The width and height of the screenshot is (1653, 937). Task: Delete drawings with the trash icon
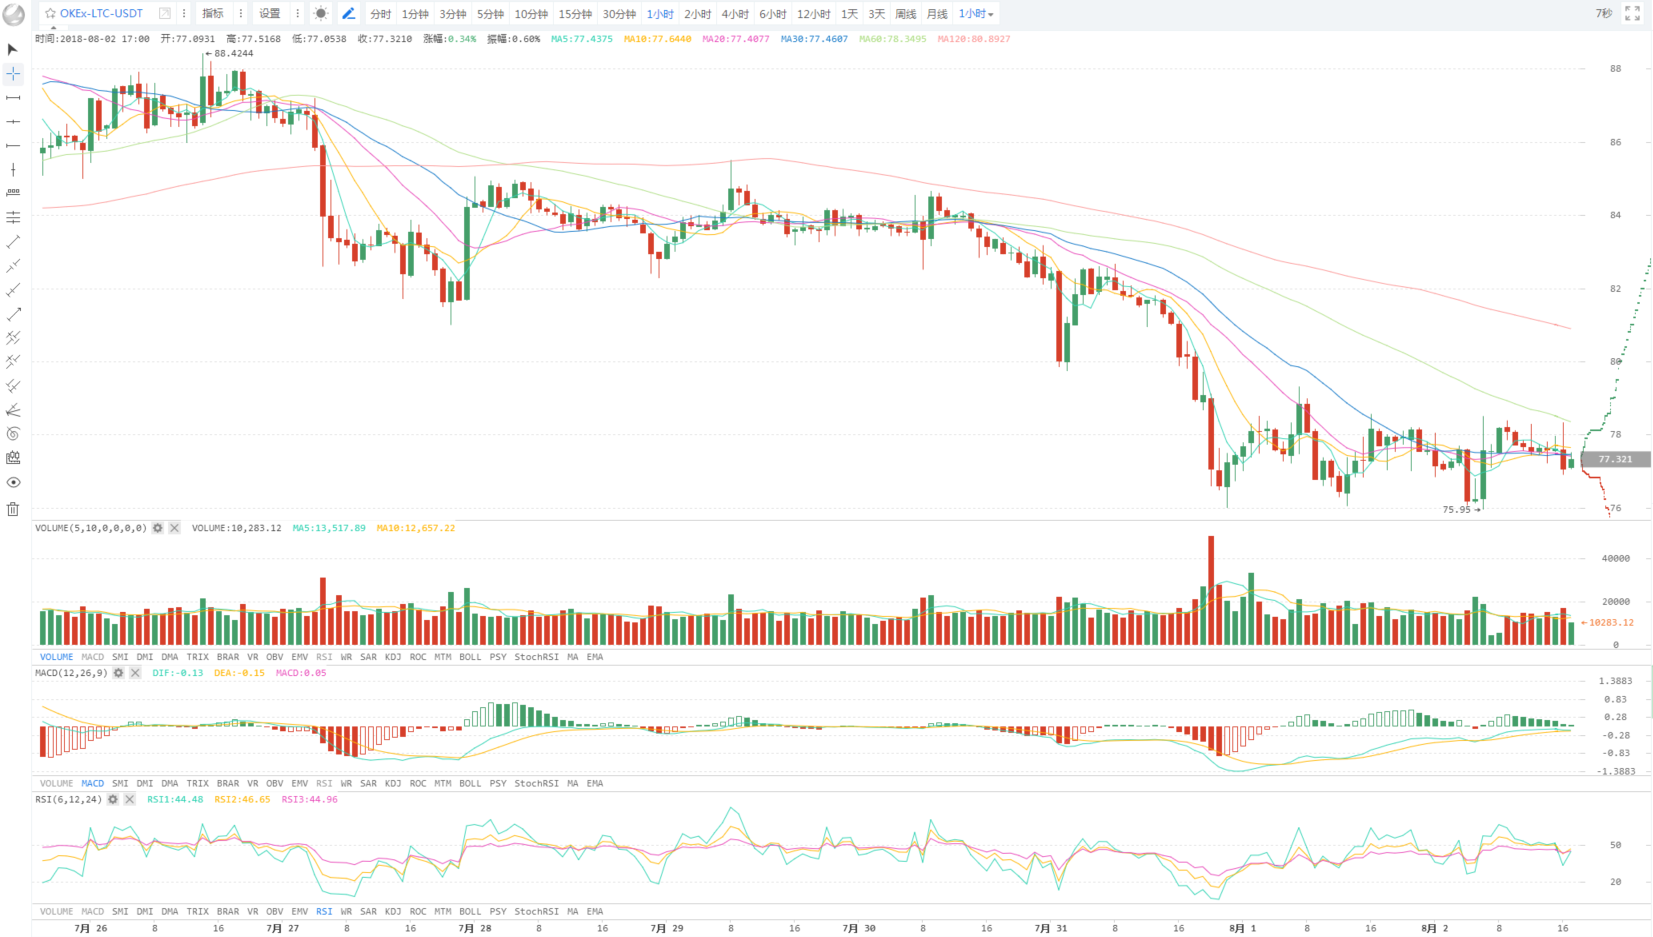point(13,509)
